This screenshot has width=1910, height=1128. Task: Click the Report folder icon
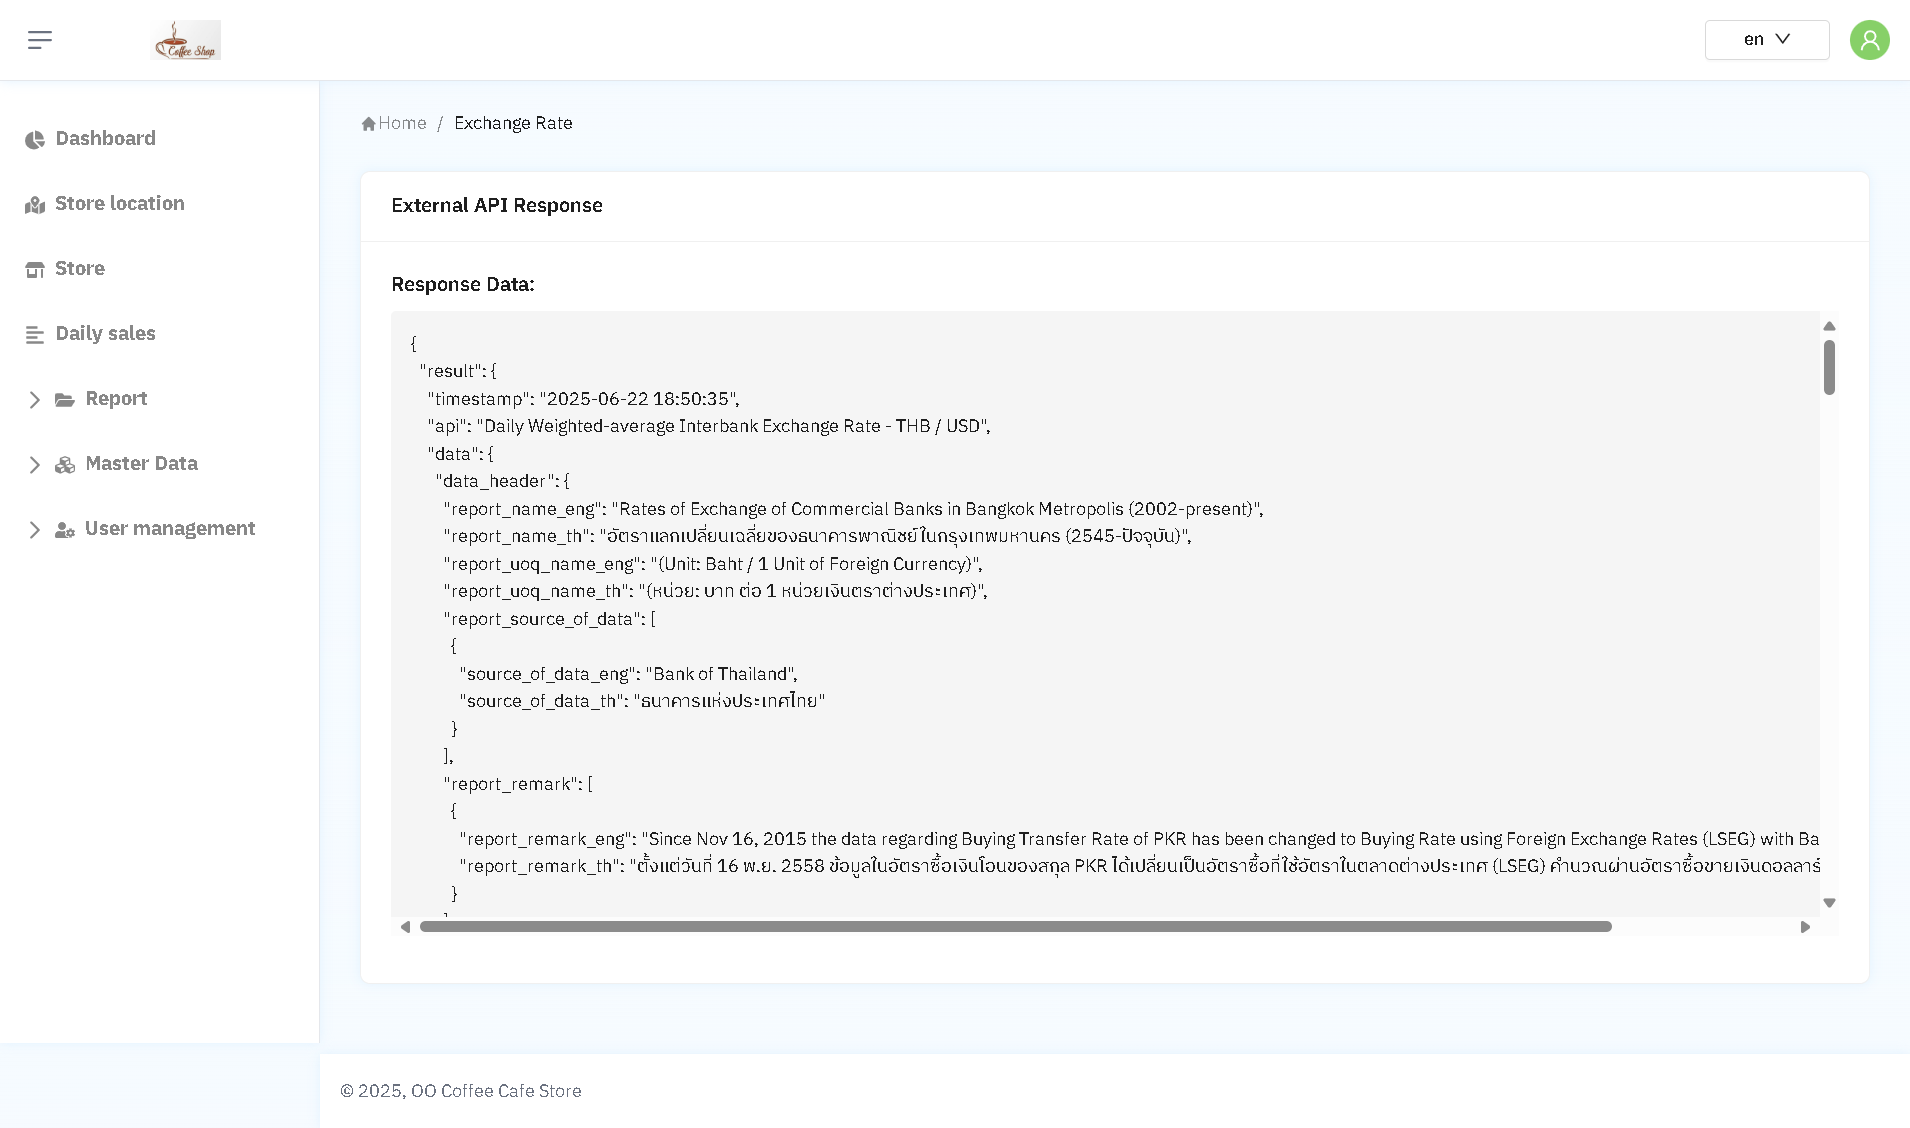[65, 400]
